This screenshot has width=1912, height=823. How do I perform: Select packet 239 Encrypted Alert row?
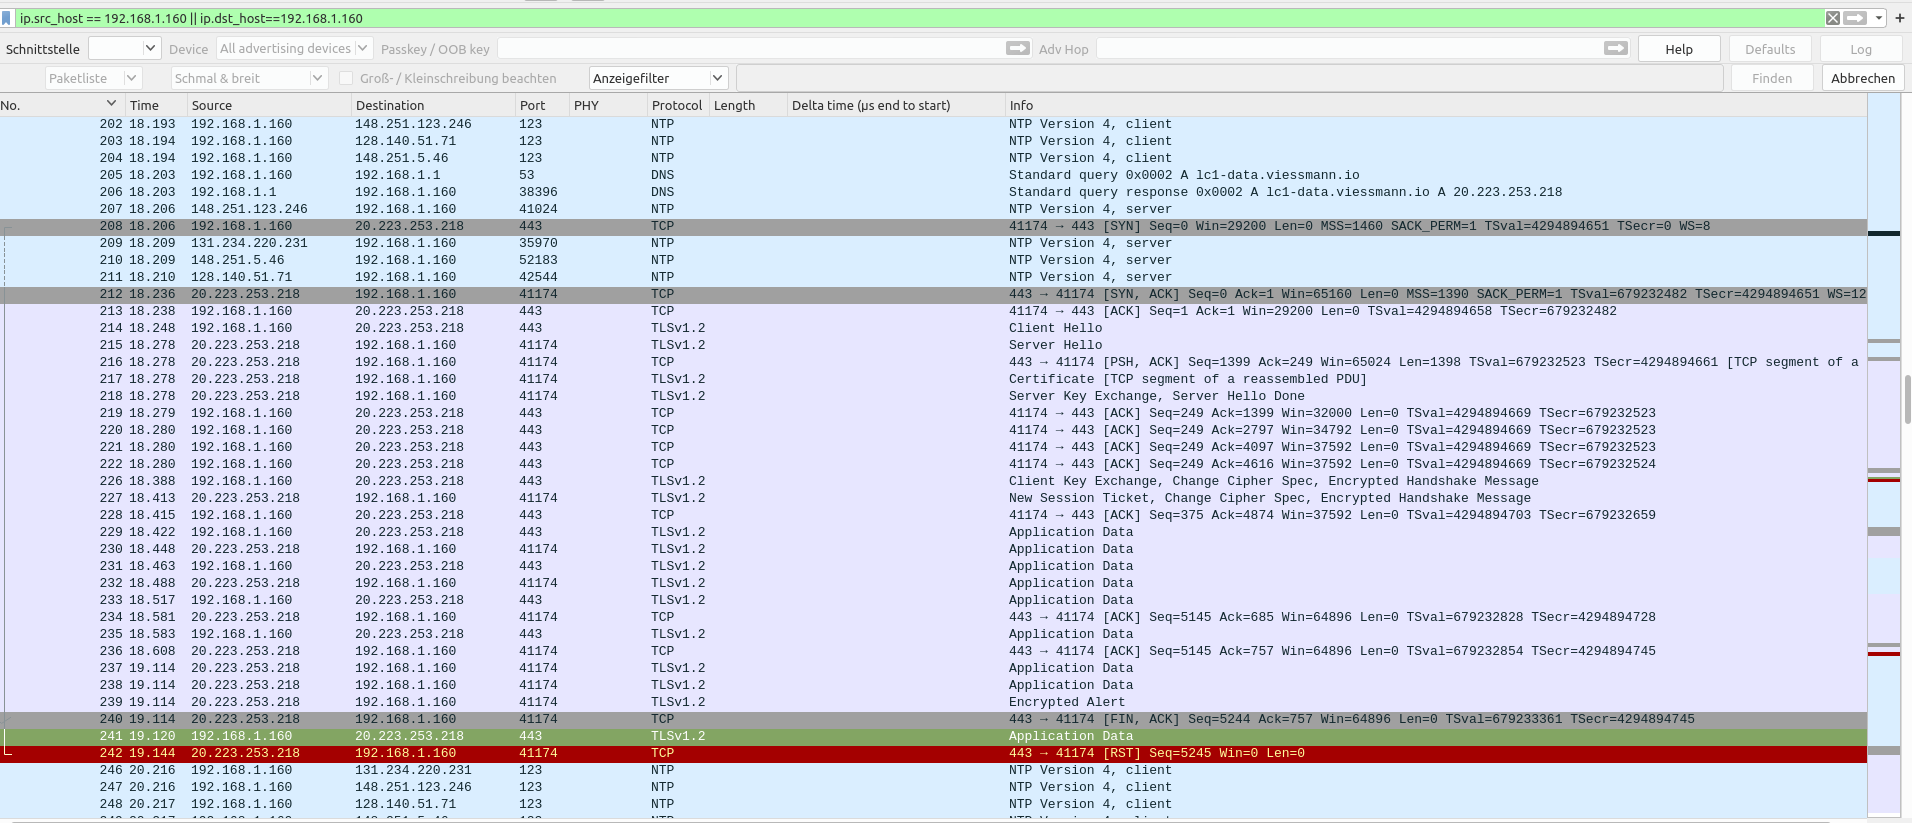coord(933,702)
